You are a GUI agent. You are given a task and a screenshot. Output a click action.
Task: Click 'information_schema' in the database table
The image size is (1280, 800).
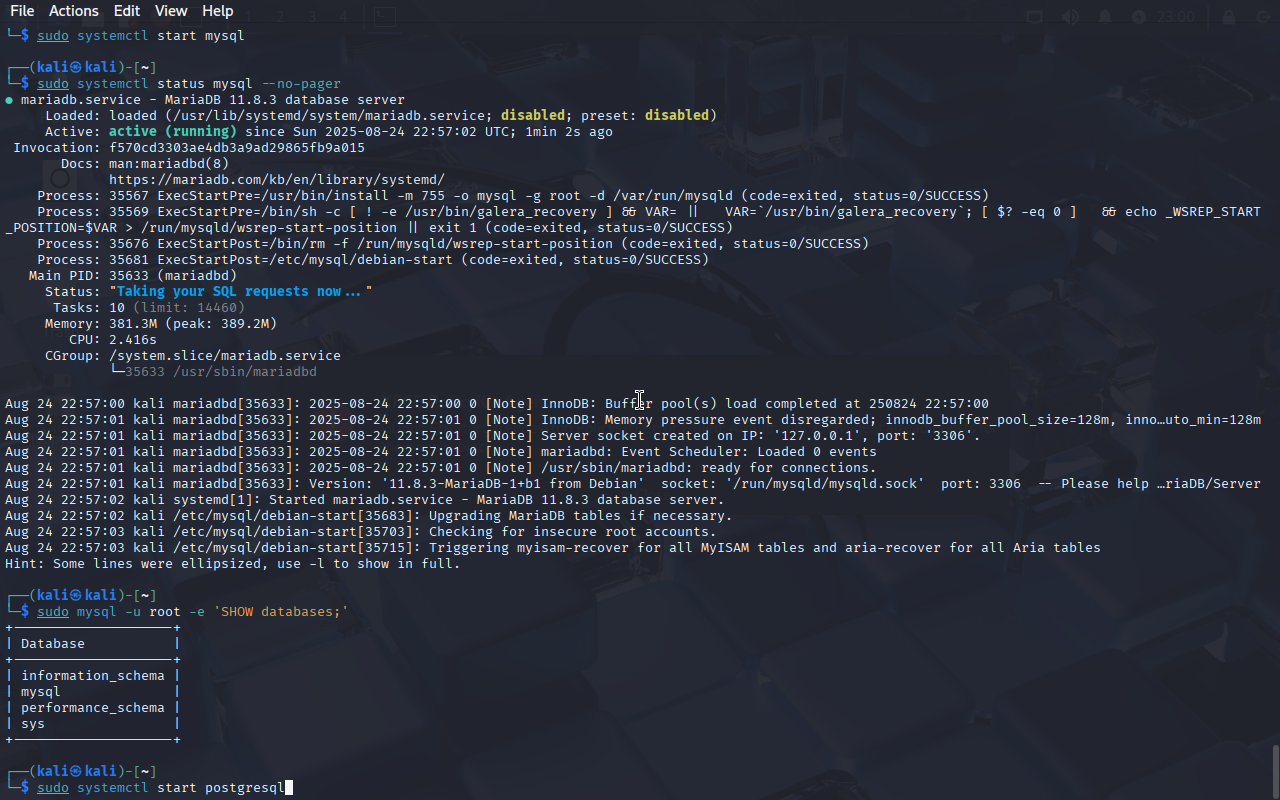(93, 676)
